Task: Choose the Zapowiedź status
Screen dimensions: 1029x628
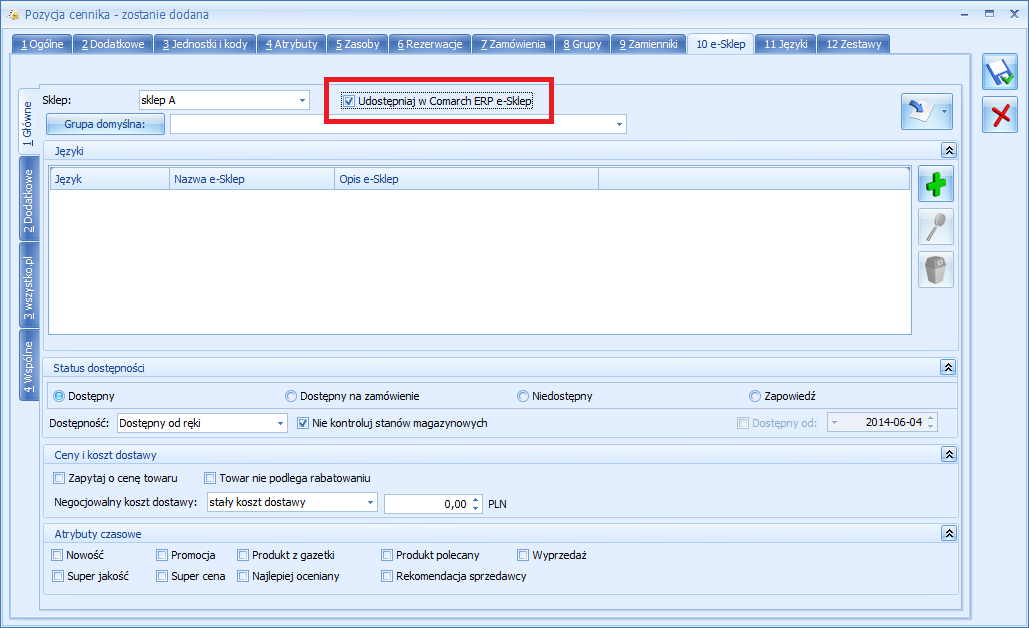Action: (755, 396)
